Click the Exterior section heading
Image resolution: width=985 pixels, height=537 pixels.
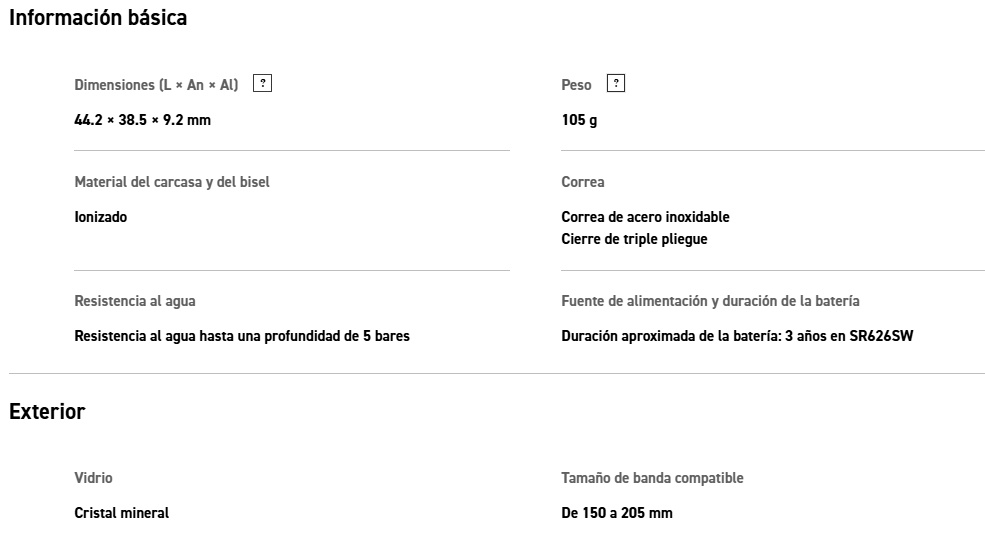tap(47, 412)
